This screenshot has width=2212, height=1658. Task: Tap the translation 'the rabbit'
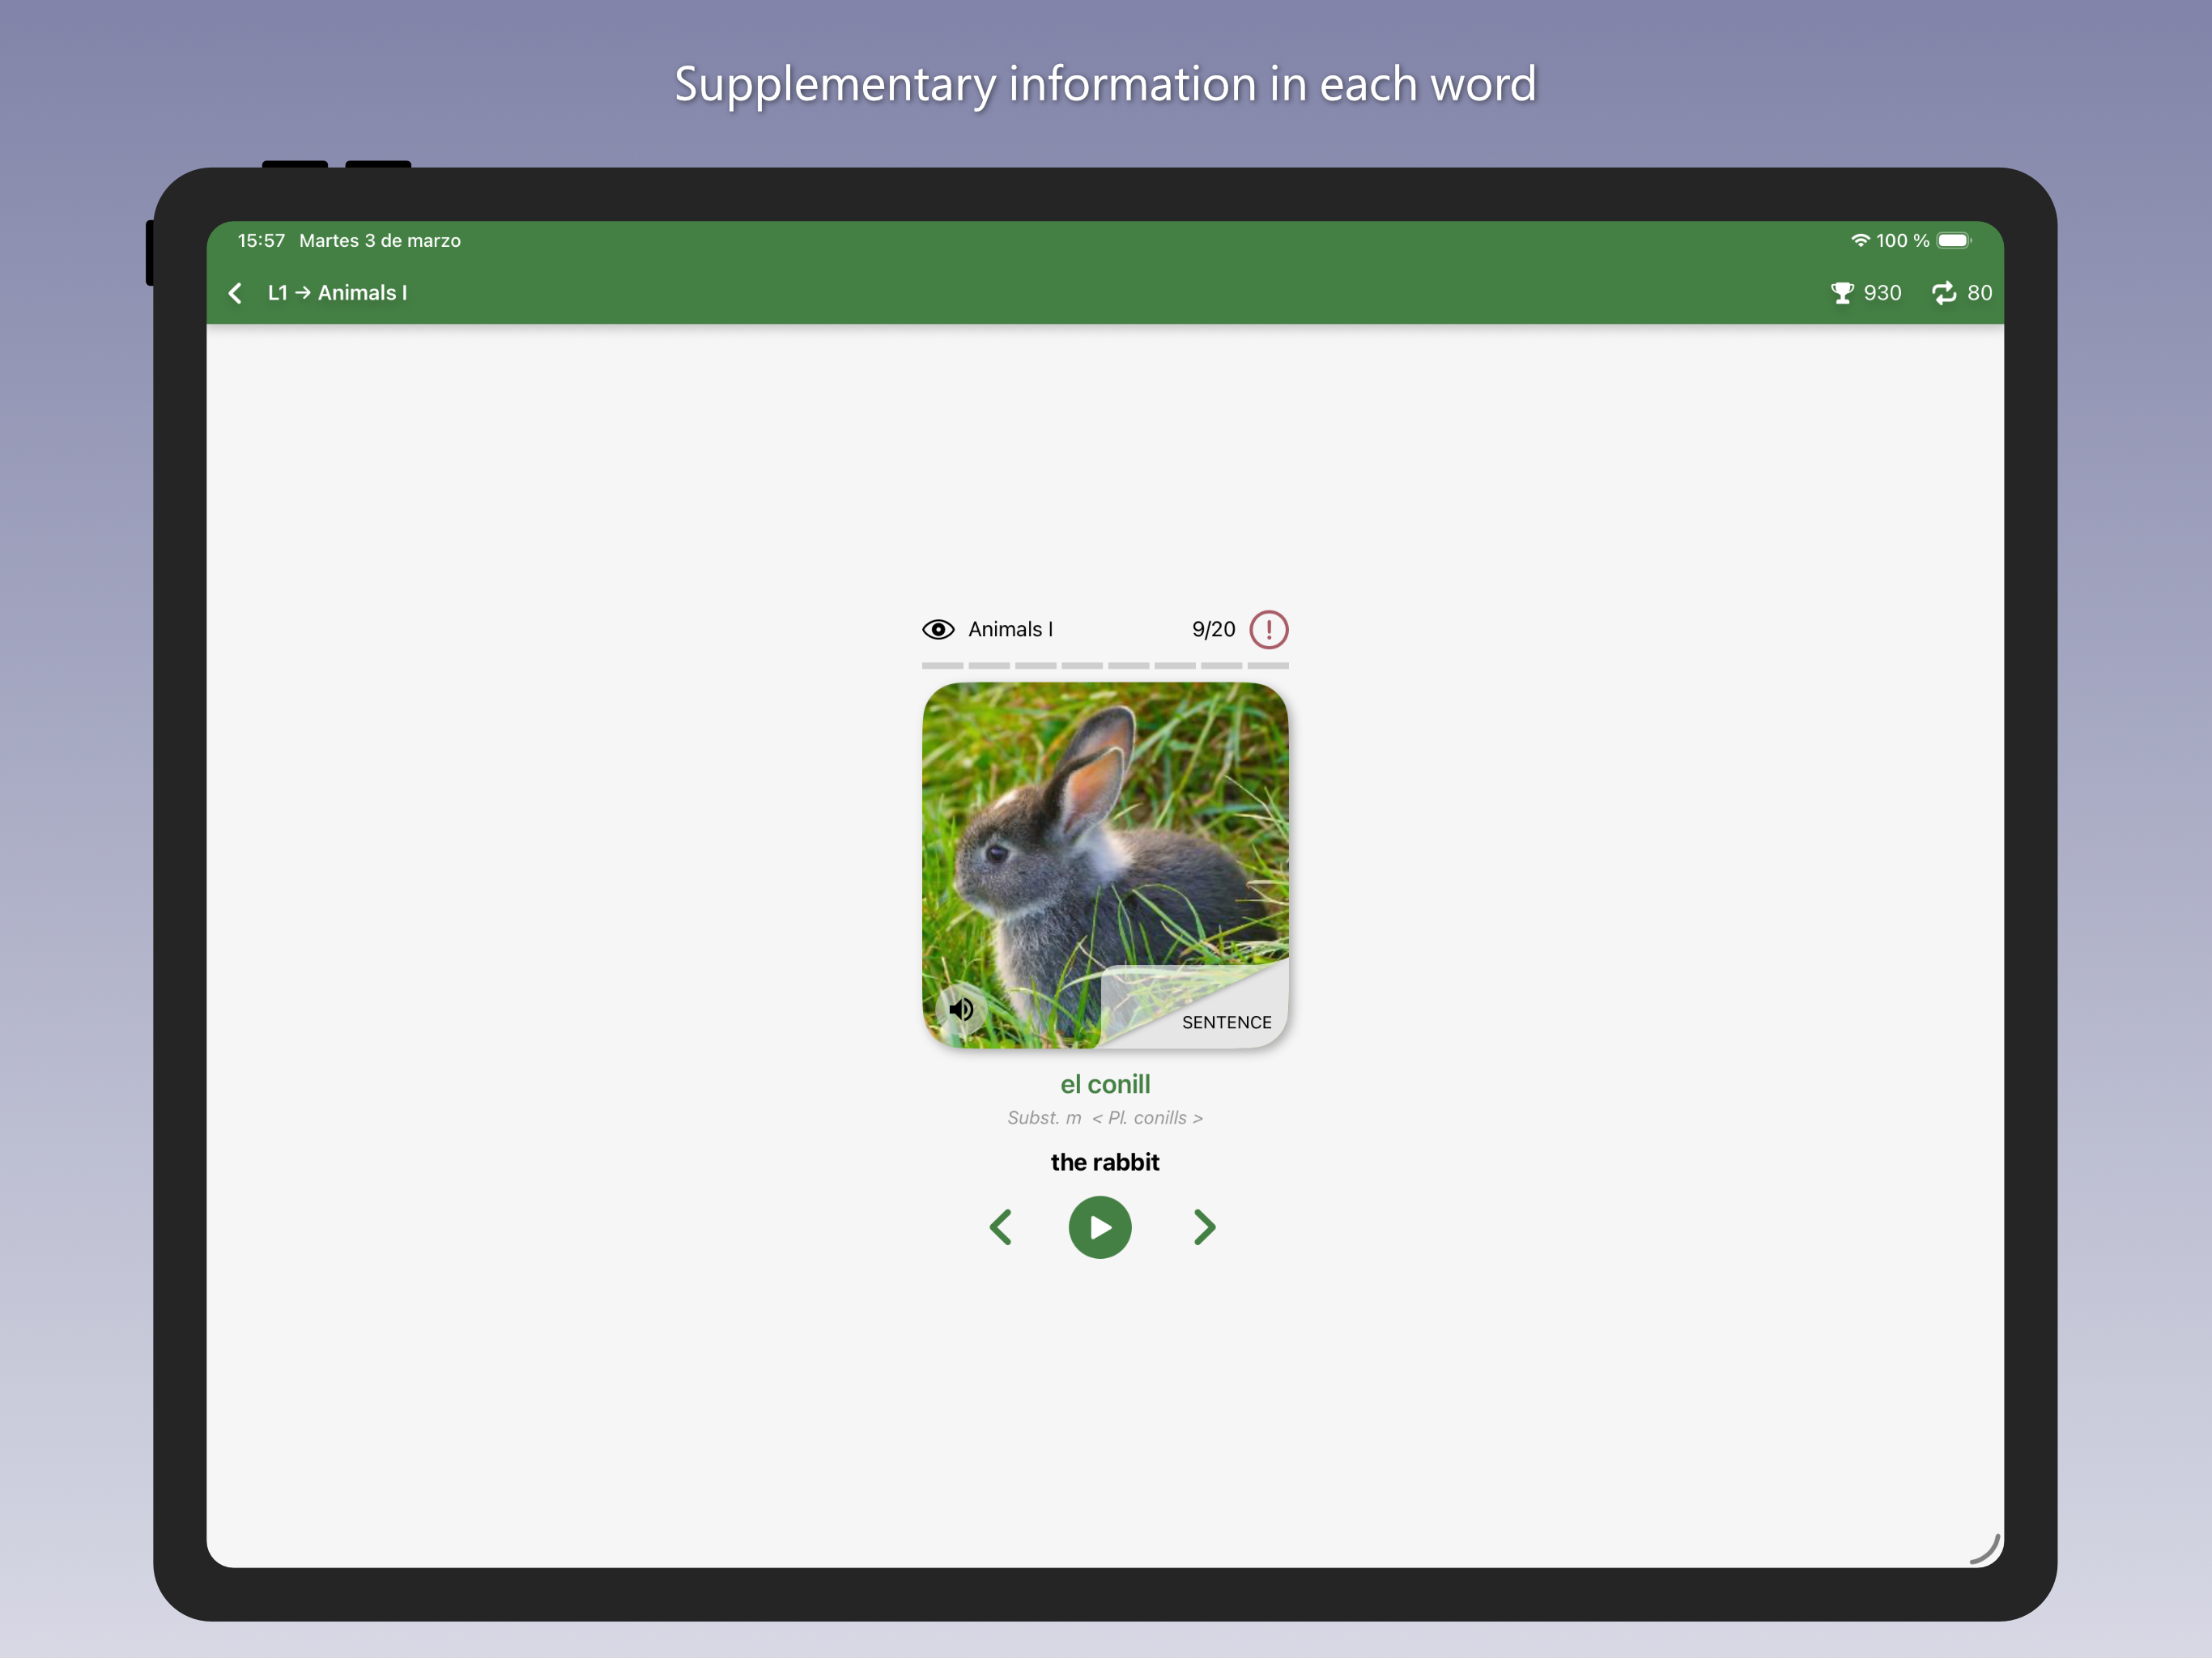tap(1105, 1162)
